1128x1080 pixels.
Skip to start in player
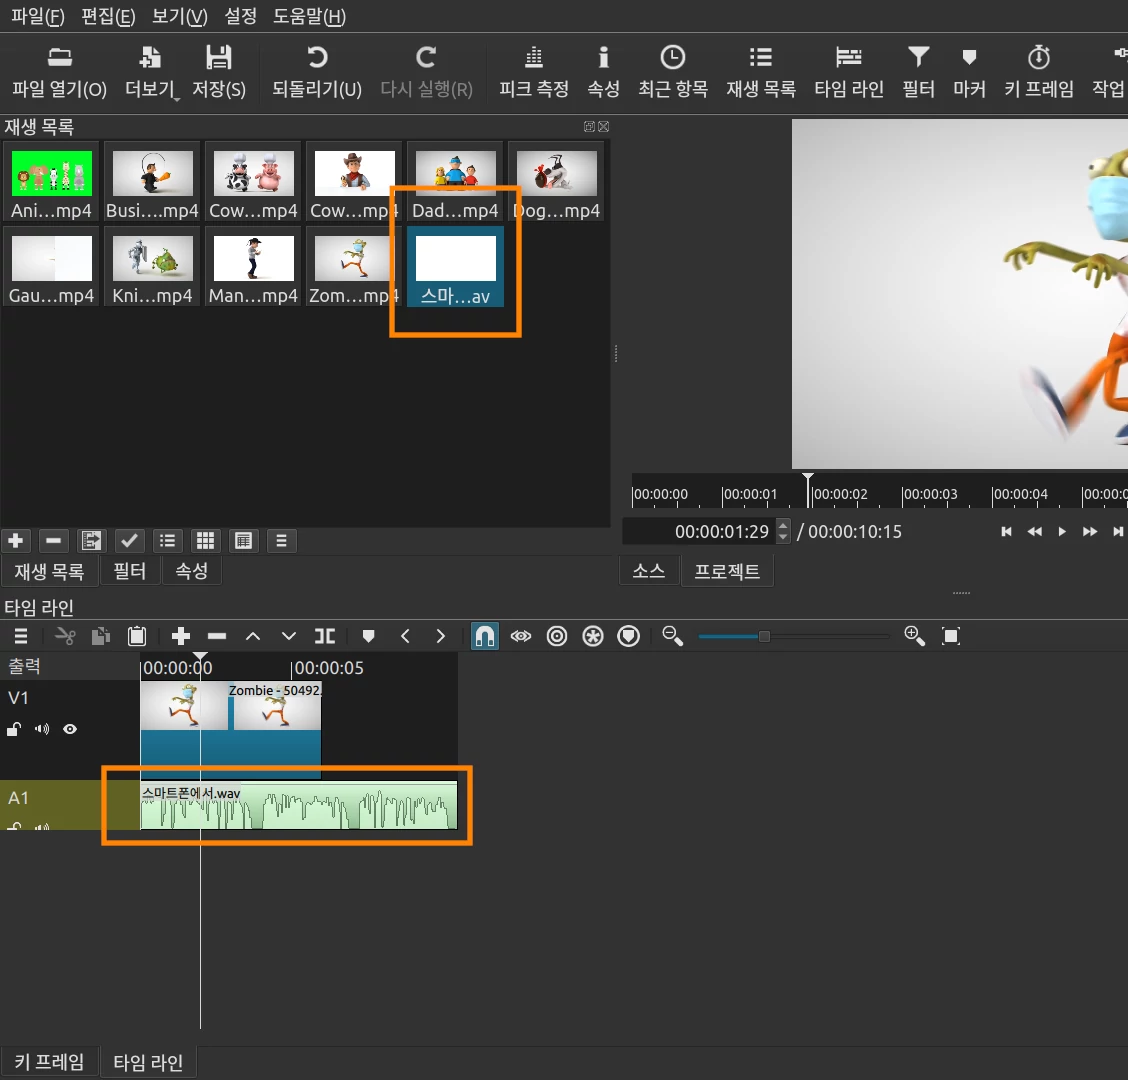(1006, 532)
